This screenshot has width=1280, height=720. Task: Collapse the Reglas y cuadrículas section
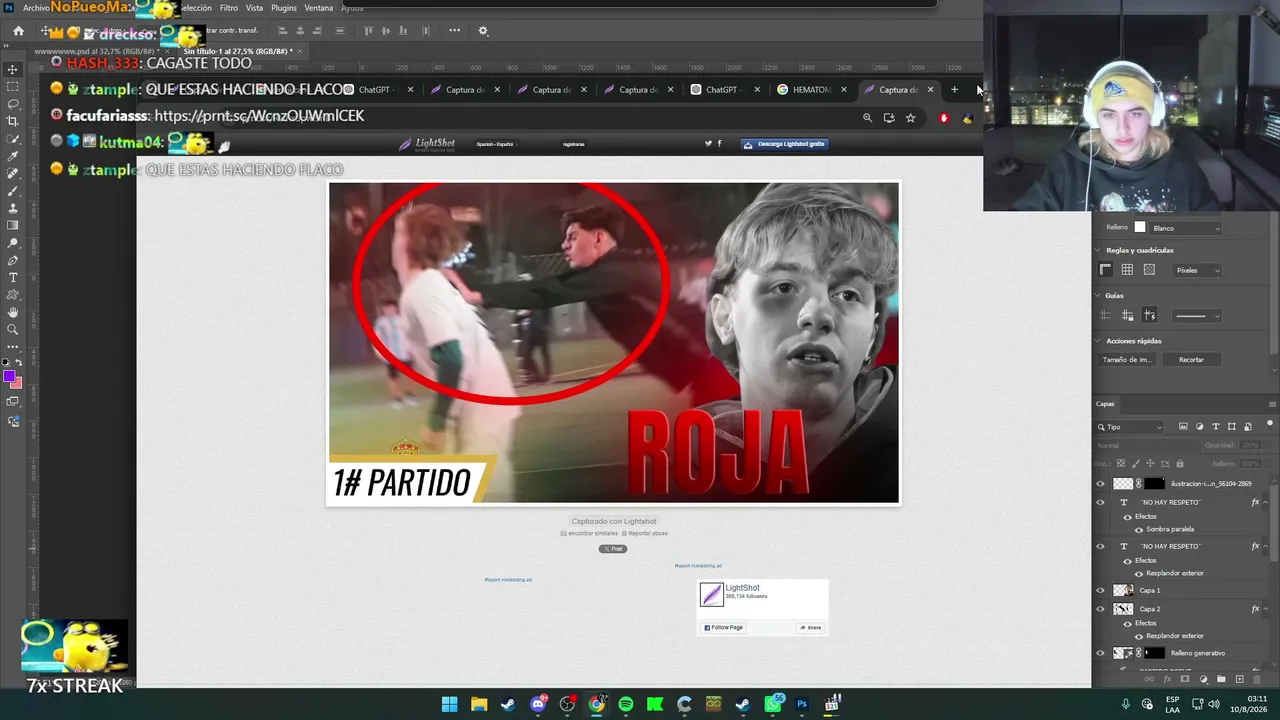click(1098, 250)
